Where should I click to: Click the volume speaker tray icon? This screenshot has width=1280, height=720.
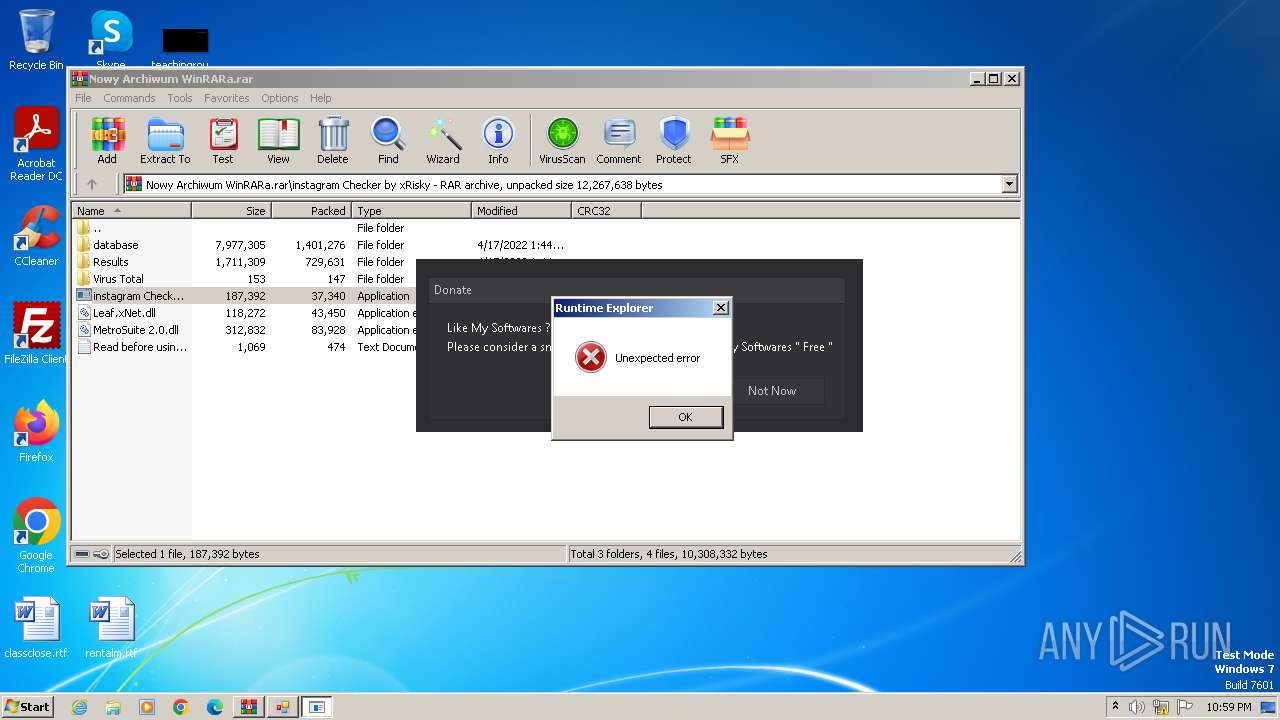coord(1138,707)
